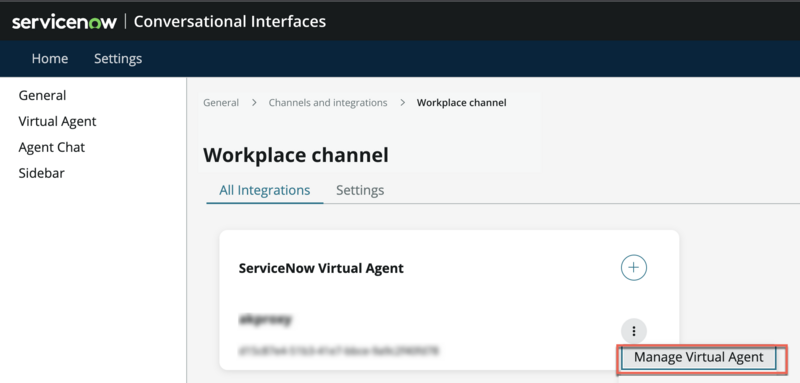This screenshot has height=383, width=800.
Task: Switch to All Integrations tab
Action: (265, 190)
